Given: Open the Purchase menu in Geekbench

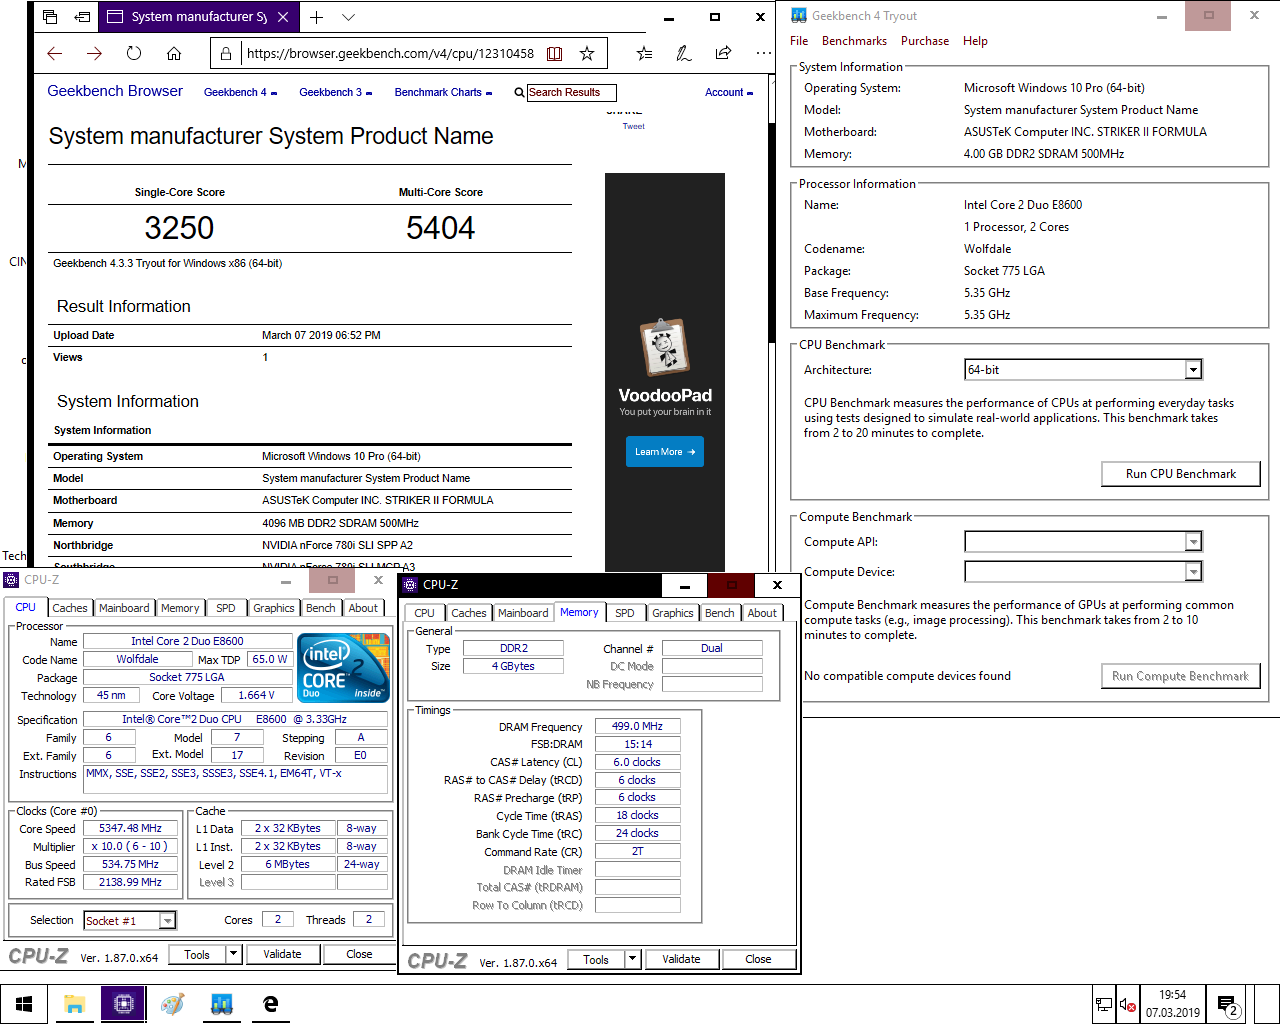Looking at the screenshot, I should coord(925,41).
